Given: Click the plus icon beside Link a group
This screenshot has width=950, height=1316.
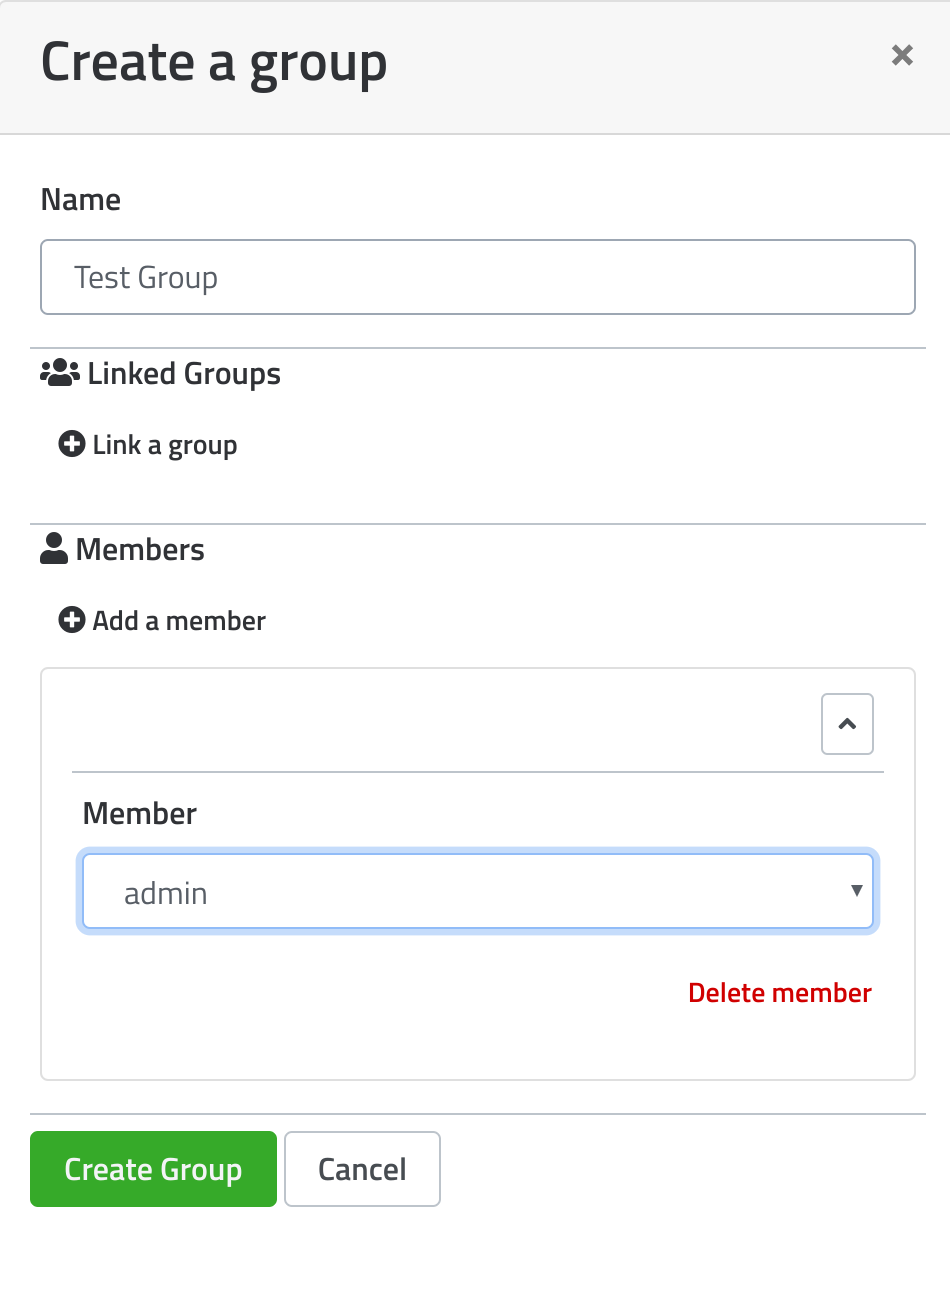Looking at the screenshot, I should click(72, 444).
